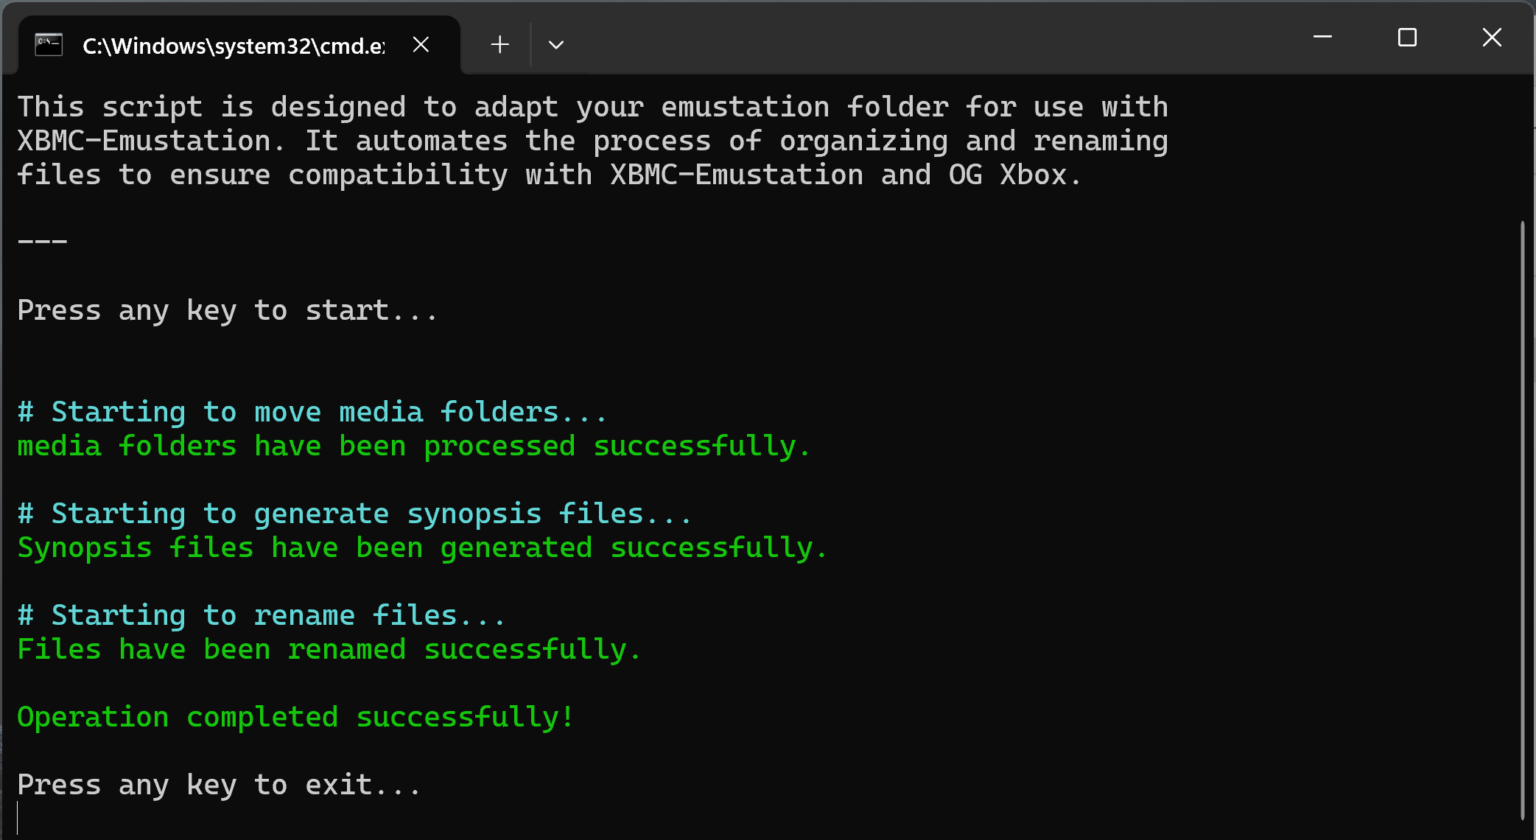This screenshot has height=840, width=1536.
Task: Click the text cursor on the last line
Action: point(19,818)
